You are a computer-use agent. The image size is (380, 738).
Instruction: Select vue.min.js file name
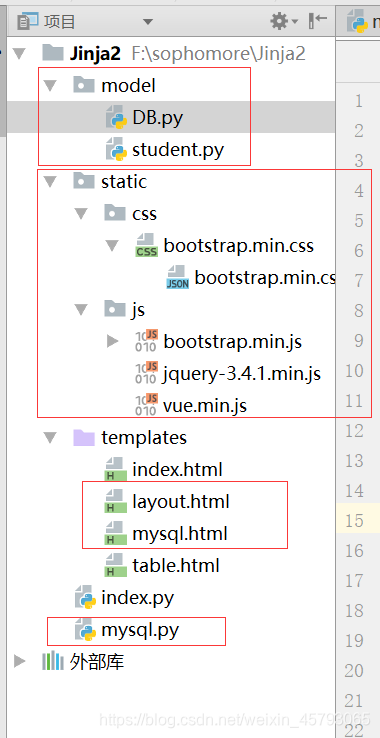pos(205,406)
